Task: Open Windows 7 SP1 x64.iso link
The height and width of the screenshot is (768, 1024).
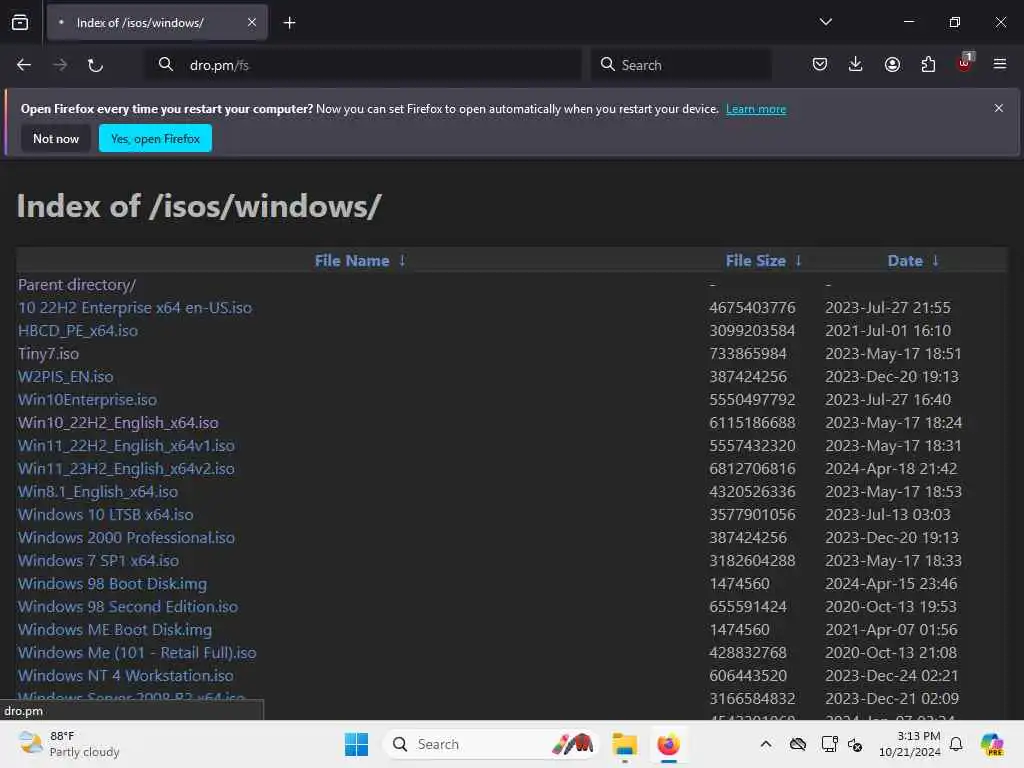Action: (99, 560)
